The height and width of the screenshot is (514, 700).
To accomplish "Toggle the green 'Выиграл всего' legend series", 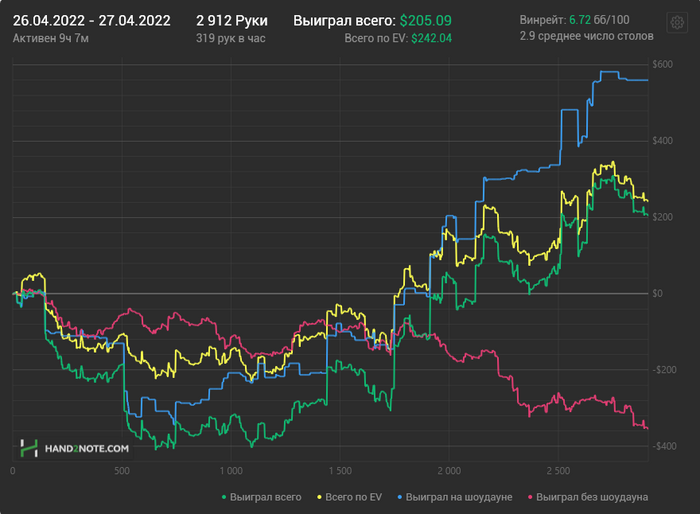I will (x=262, y=497).
